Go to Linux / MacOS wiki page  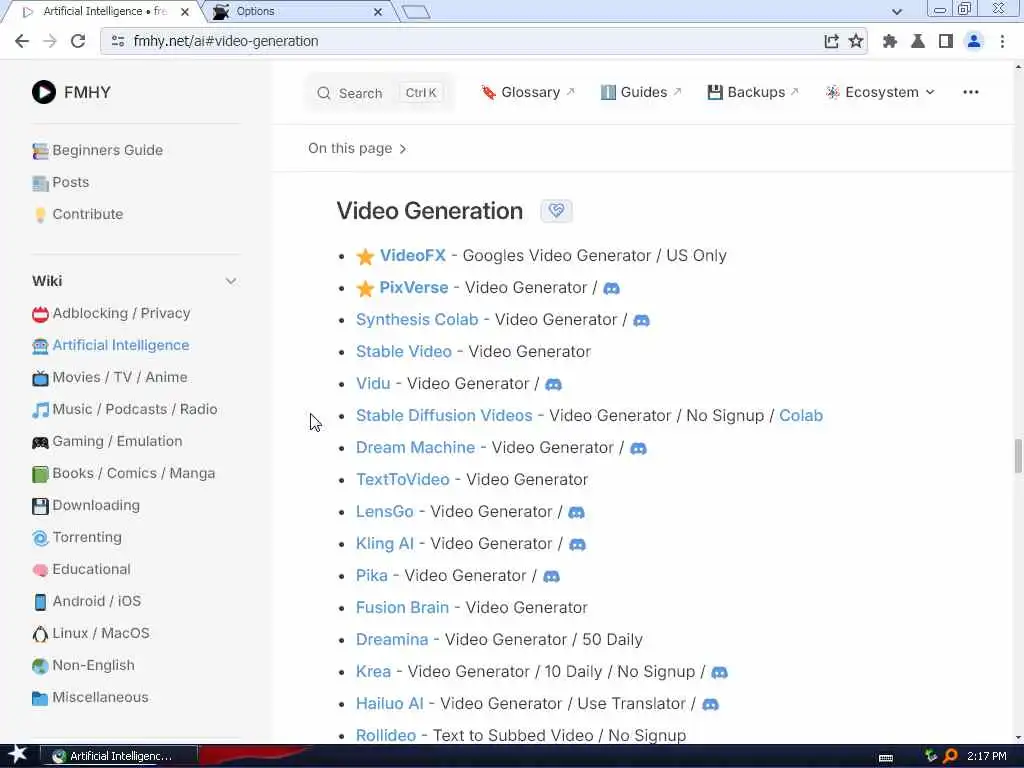click(x=91, y=633)
